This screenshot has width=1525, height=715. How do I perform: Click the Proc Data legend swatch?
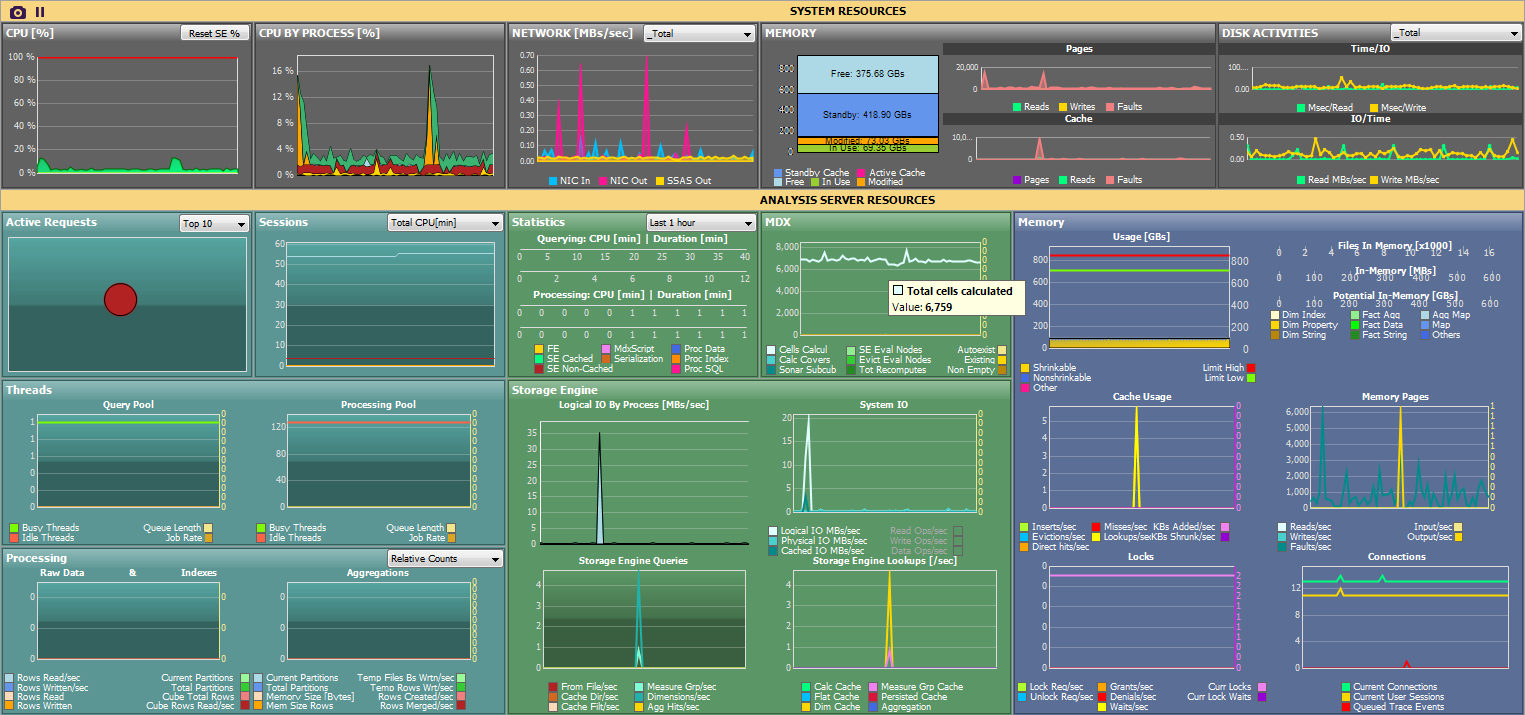(676, 349)
